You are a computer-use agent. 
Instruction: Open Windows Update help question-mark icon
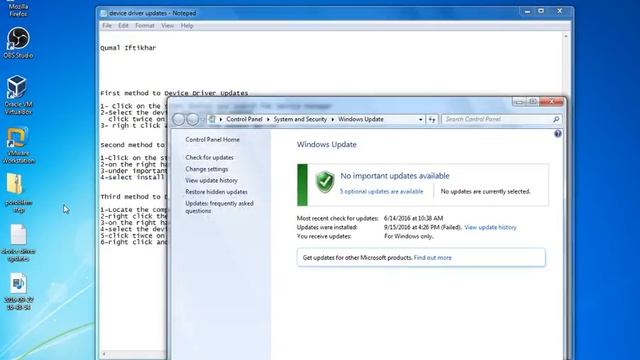[558, 134]
